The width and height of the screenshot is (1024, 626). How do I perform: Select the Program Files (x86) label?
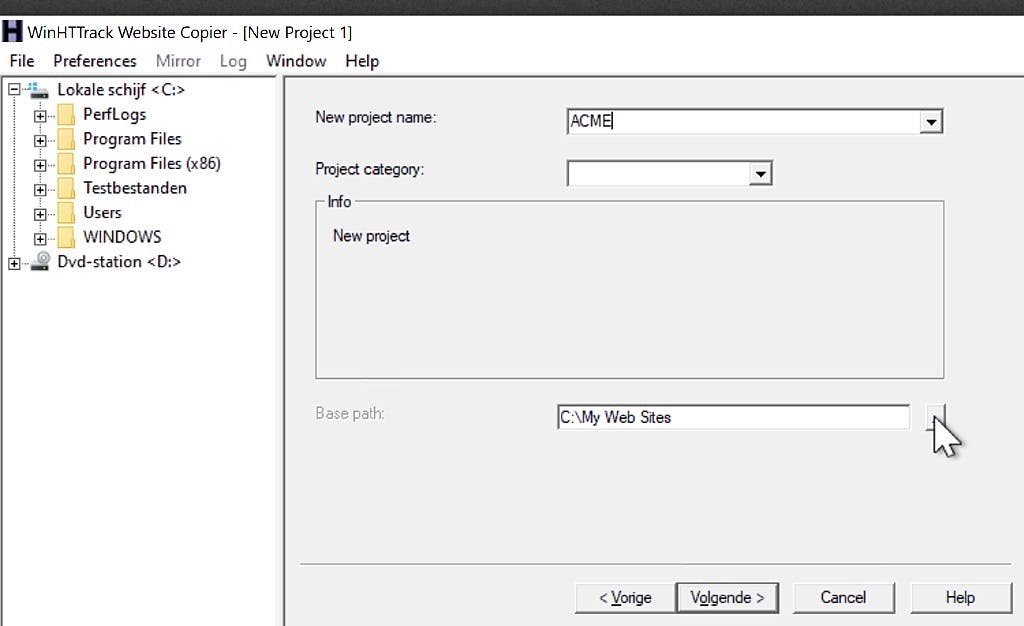click(152, 163)
